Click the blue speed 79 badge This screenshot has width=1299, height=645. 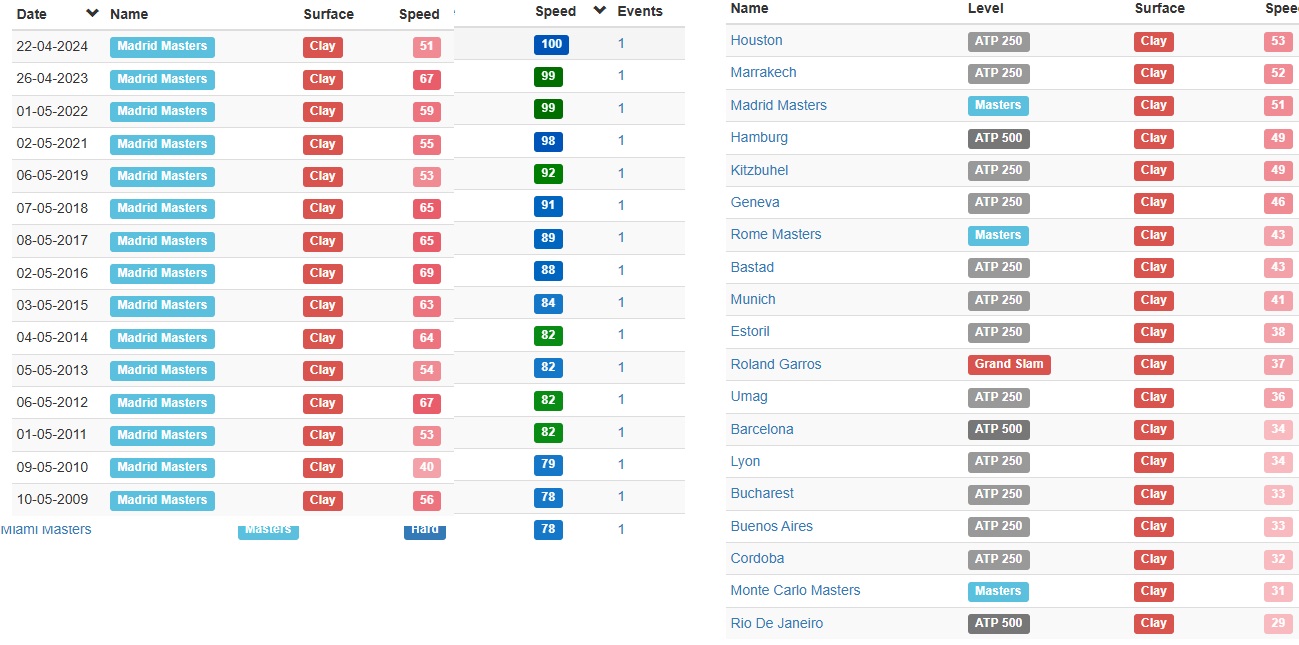(x=548, y=465)
